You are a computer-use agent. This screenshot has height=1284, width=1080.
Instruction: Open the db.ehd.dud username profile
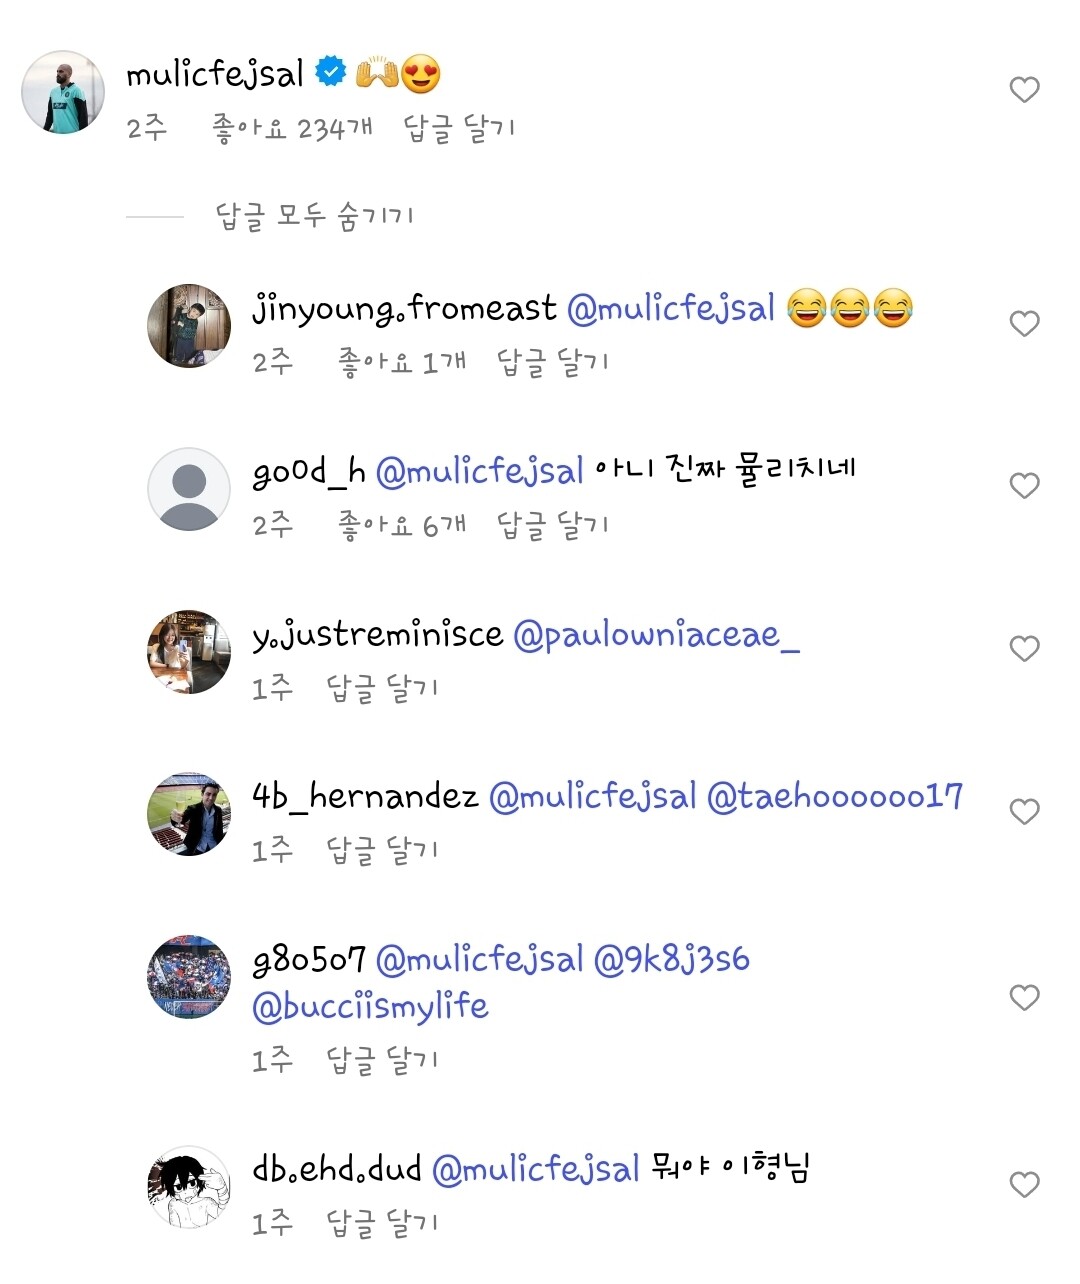click(336, 1168)
